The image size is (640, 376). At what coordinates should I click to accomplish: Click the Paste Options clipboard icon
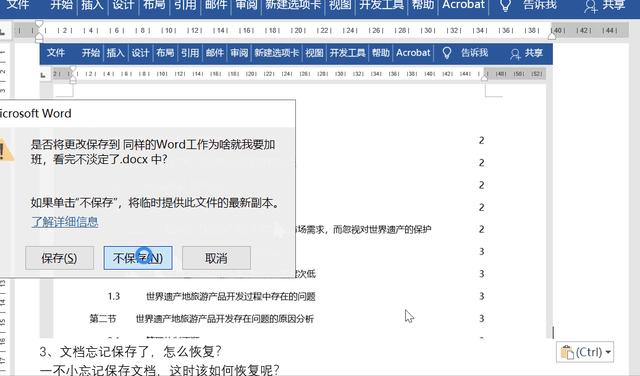(x=567, y=352)
